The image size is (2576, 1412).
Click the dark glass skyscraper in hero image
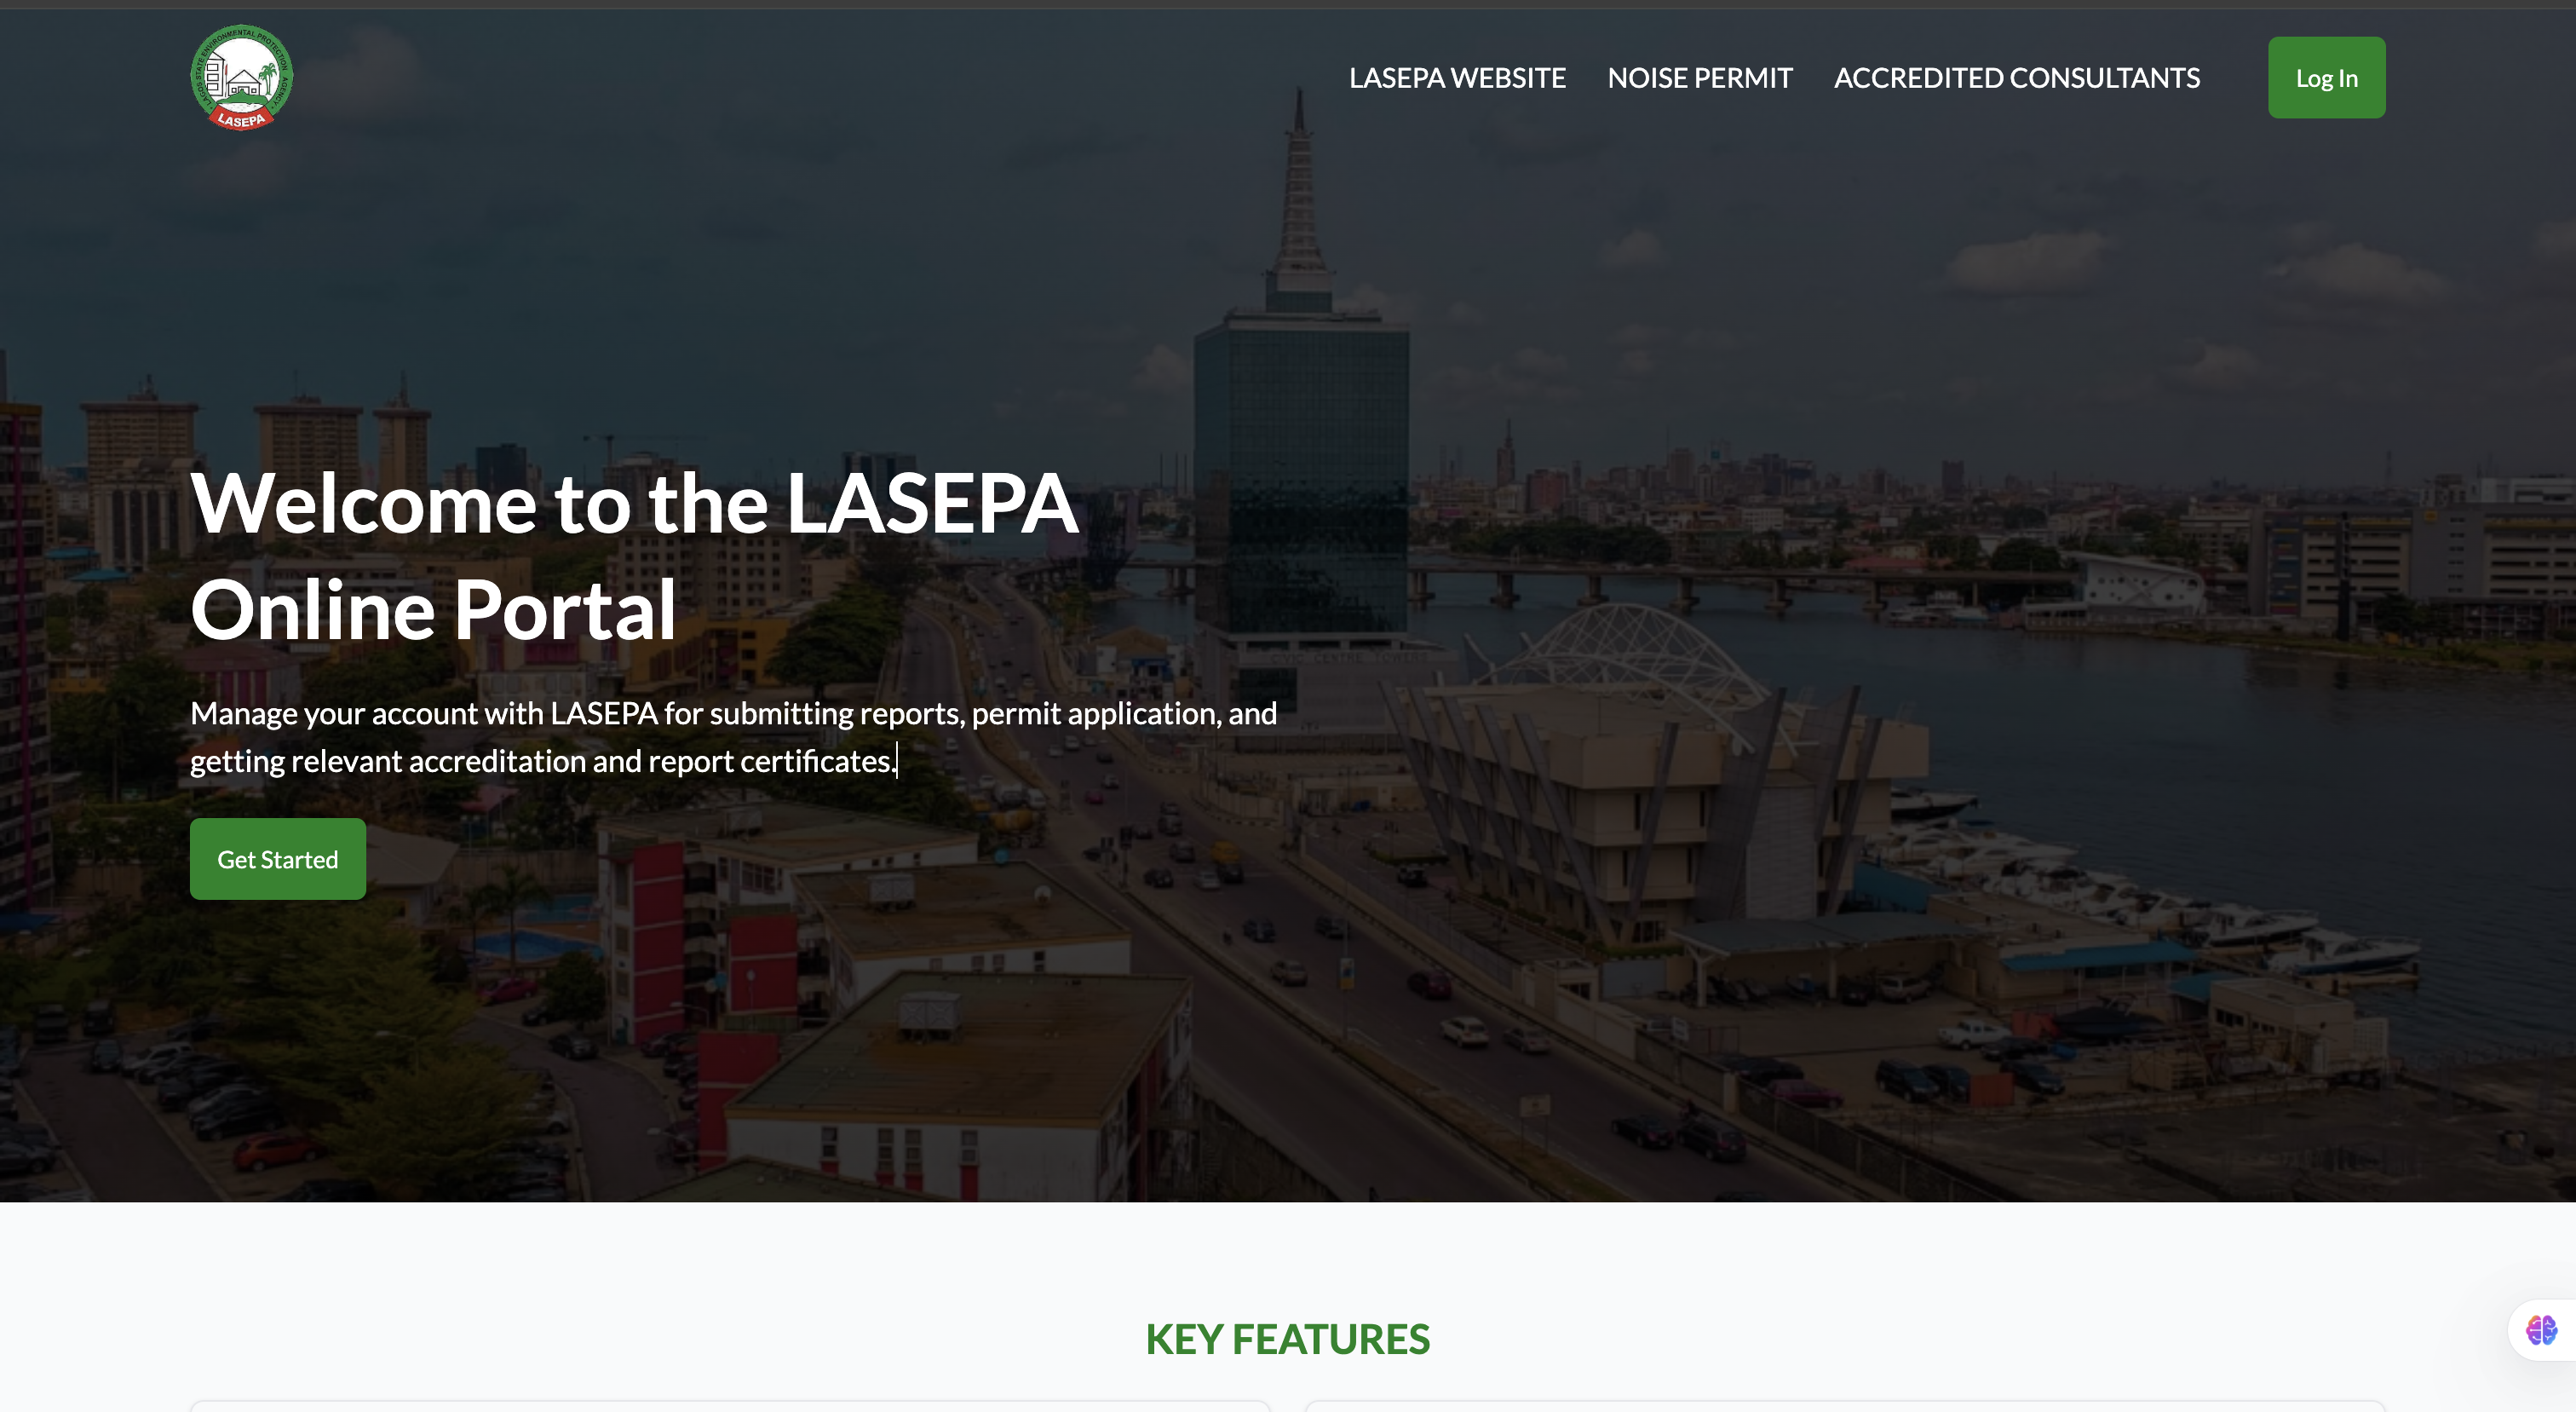pos(1300,450)
